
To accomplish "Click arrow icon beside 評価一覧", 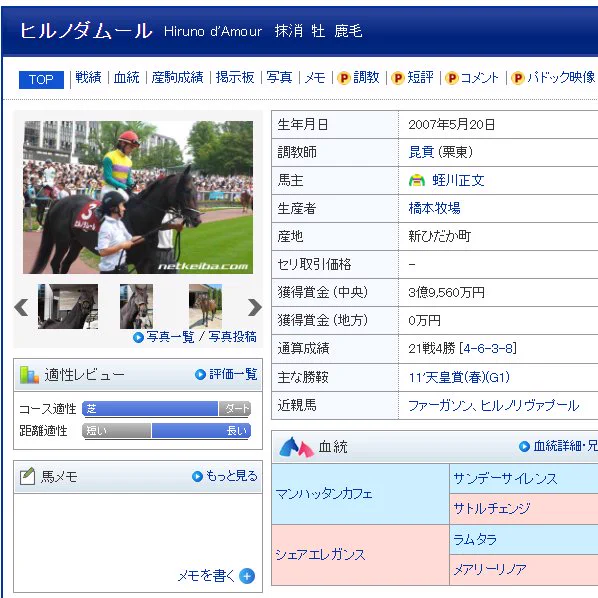I will [x=200, y=375].
